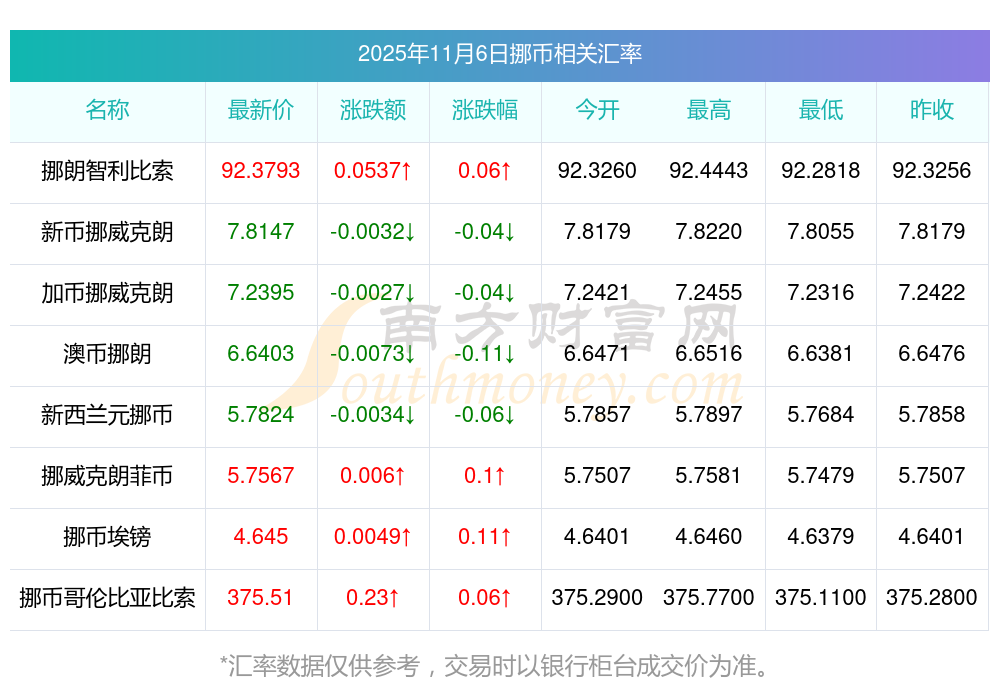Viewport: 1000px width, 697px height.
Task: Click change percent 0.11↑ in 挪币埃镑 row
Action: [x=485, y=536]
